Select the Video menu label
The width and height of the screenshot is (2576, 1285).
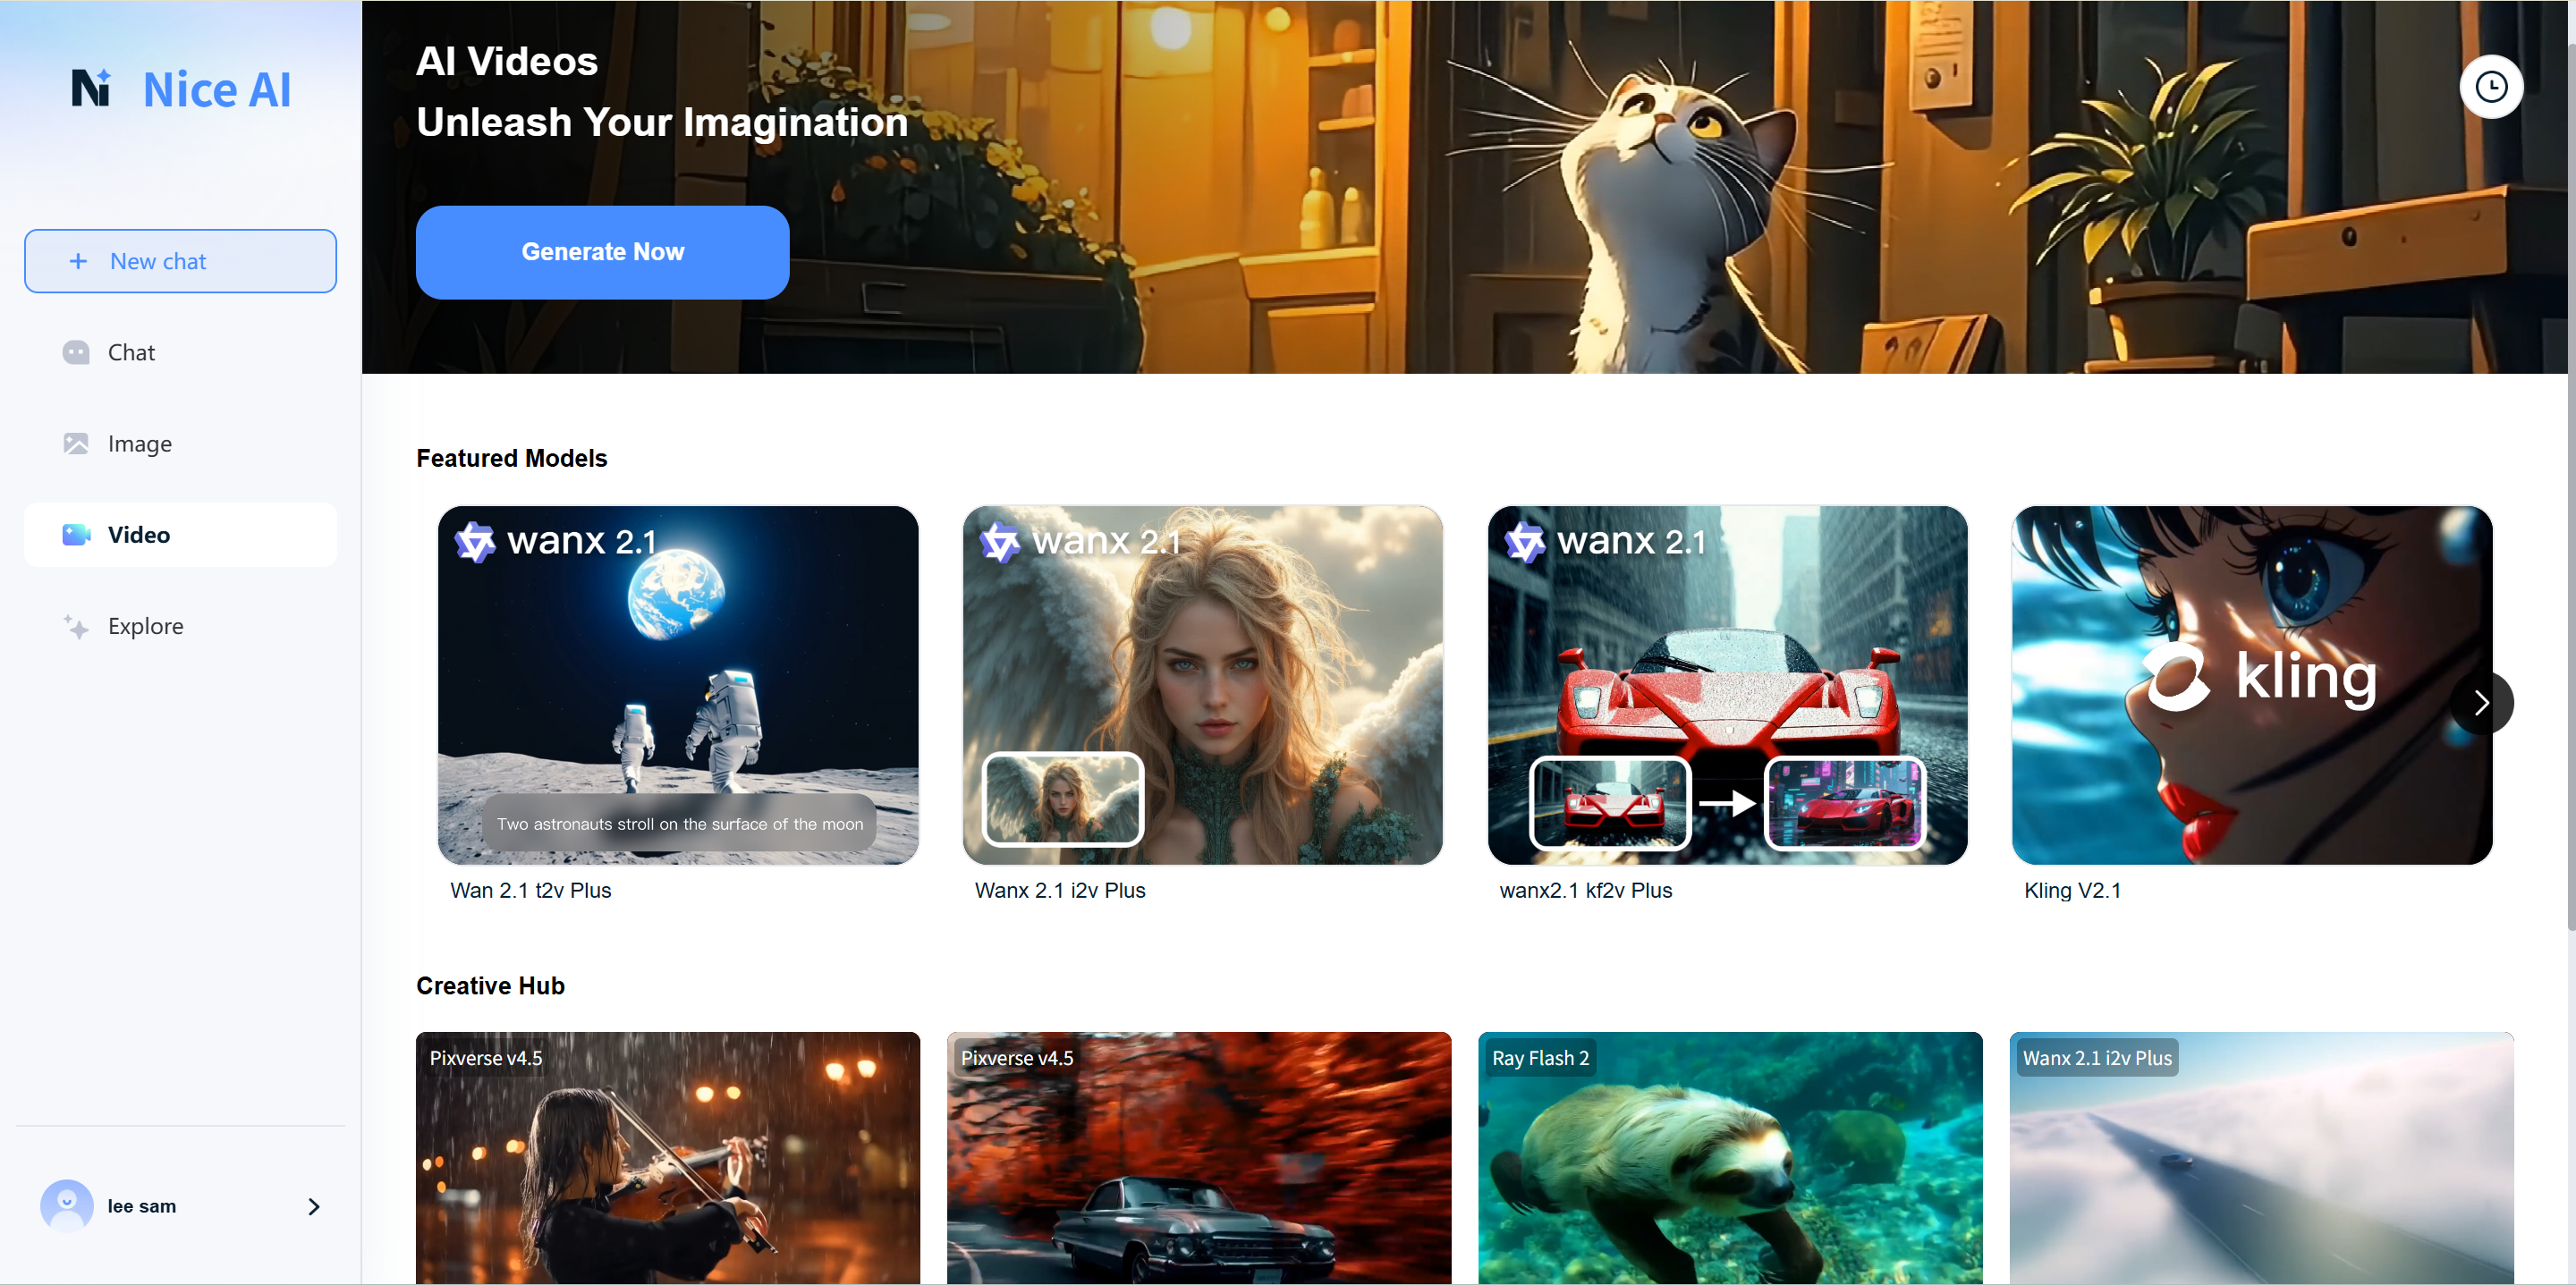click(139, 535)
